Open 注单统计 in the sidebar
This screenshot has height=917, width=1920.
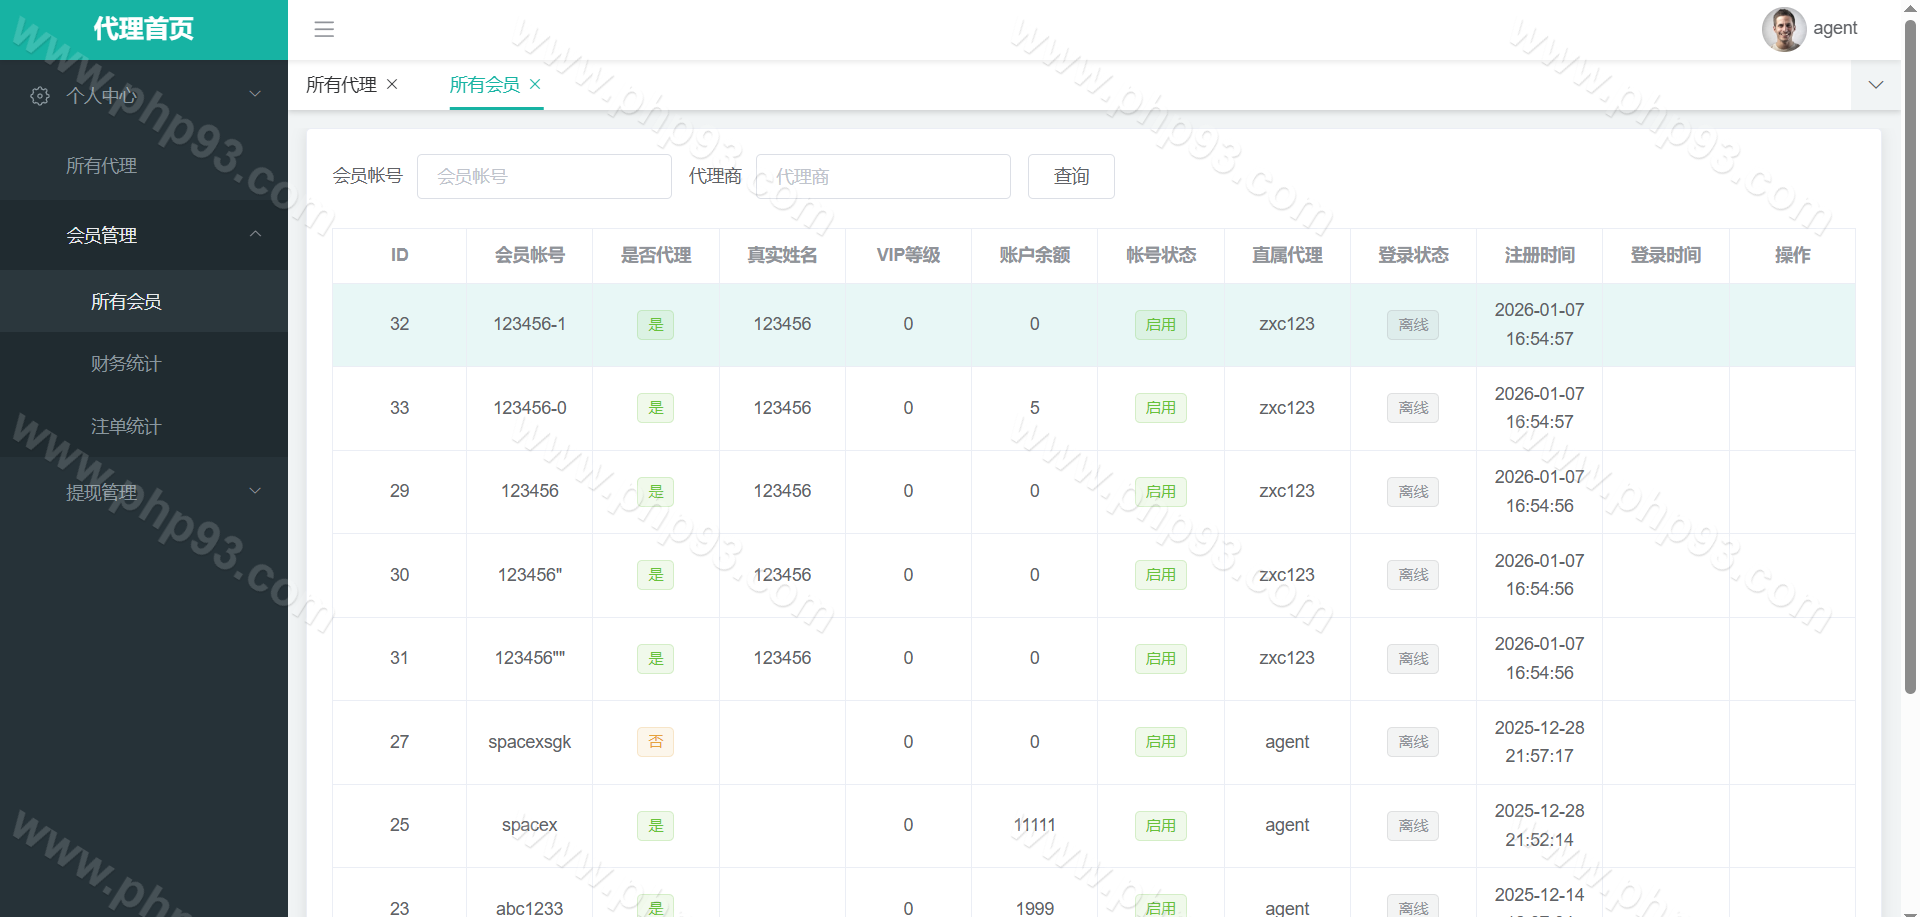point(126,427)
